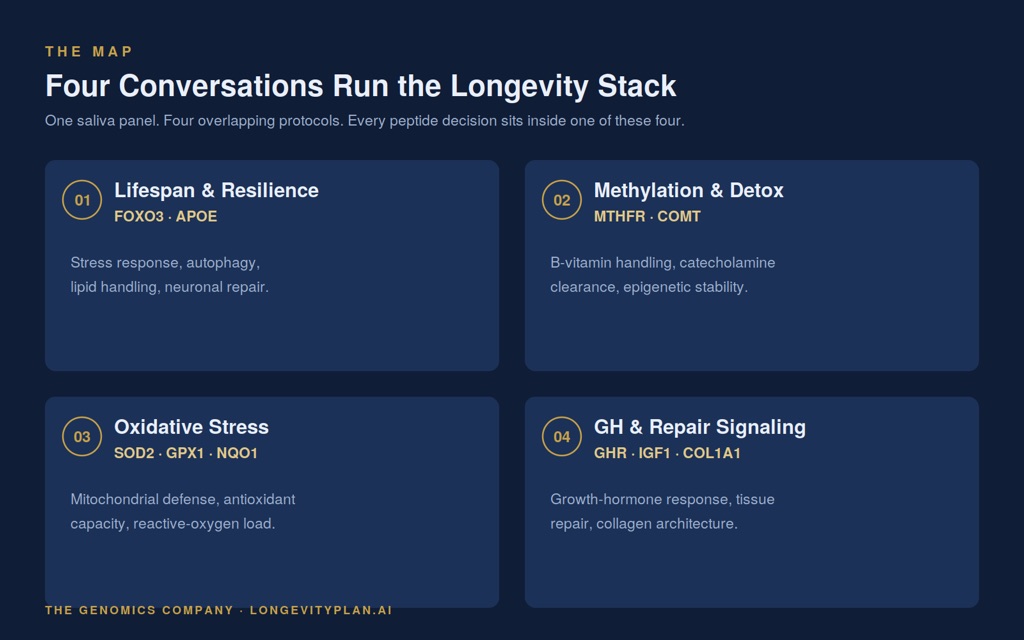Open the LONGEVITYPLAN.AI footer link
The width and height of the screenshot is (1024, 640).
321,610
